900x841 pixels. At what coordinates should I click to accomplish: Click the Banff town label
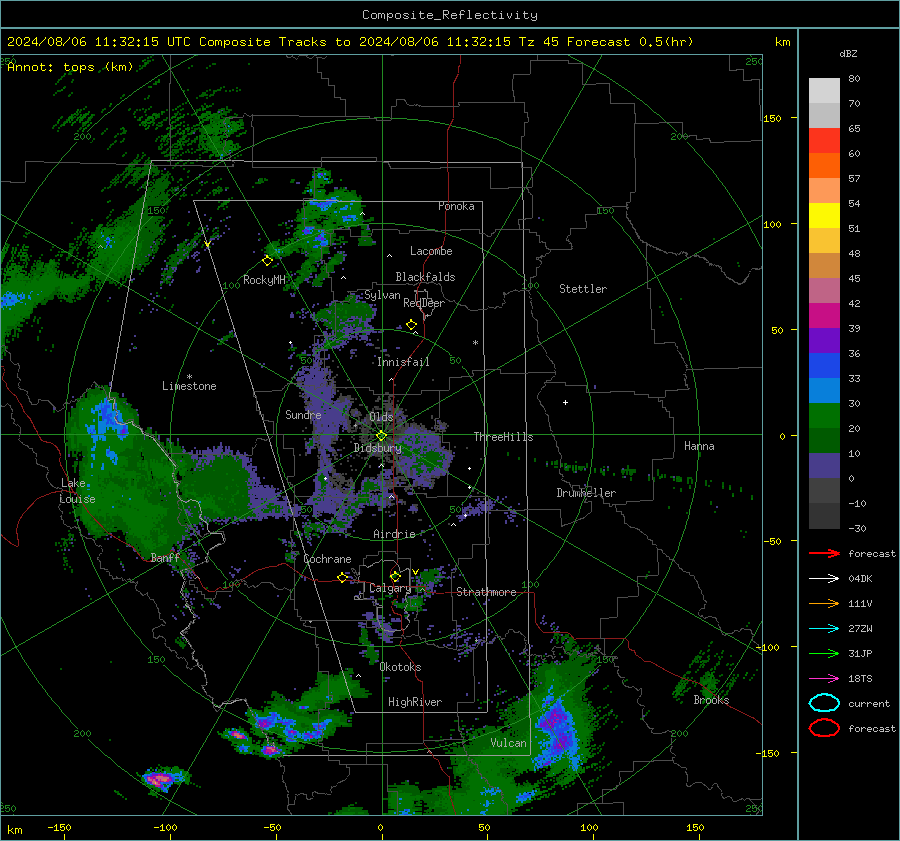pos(165,557)
